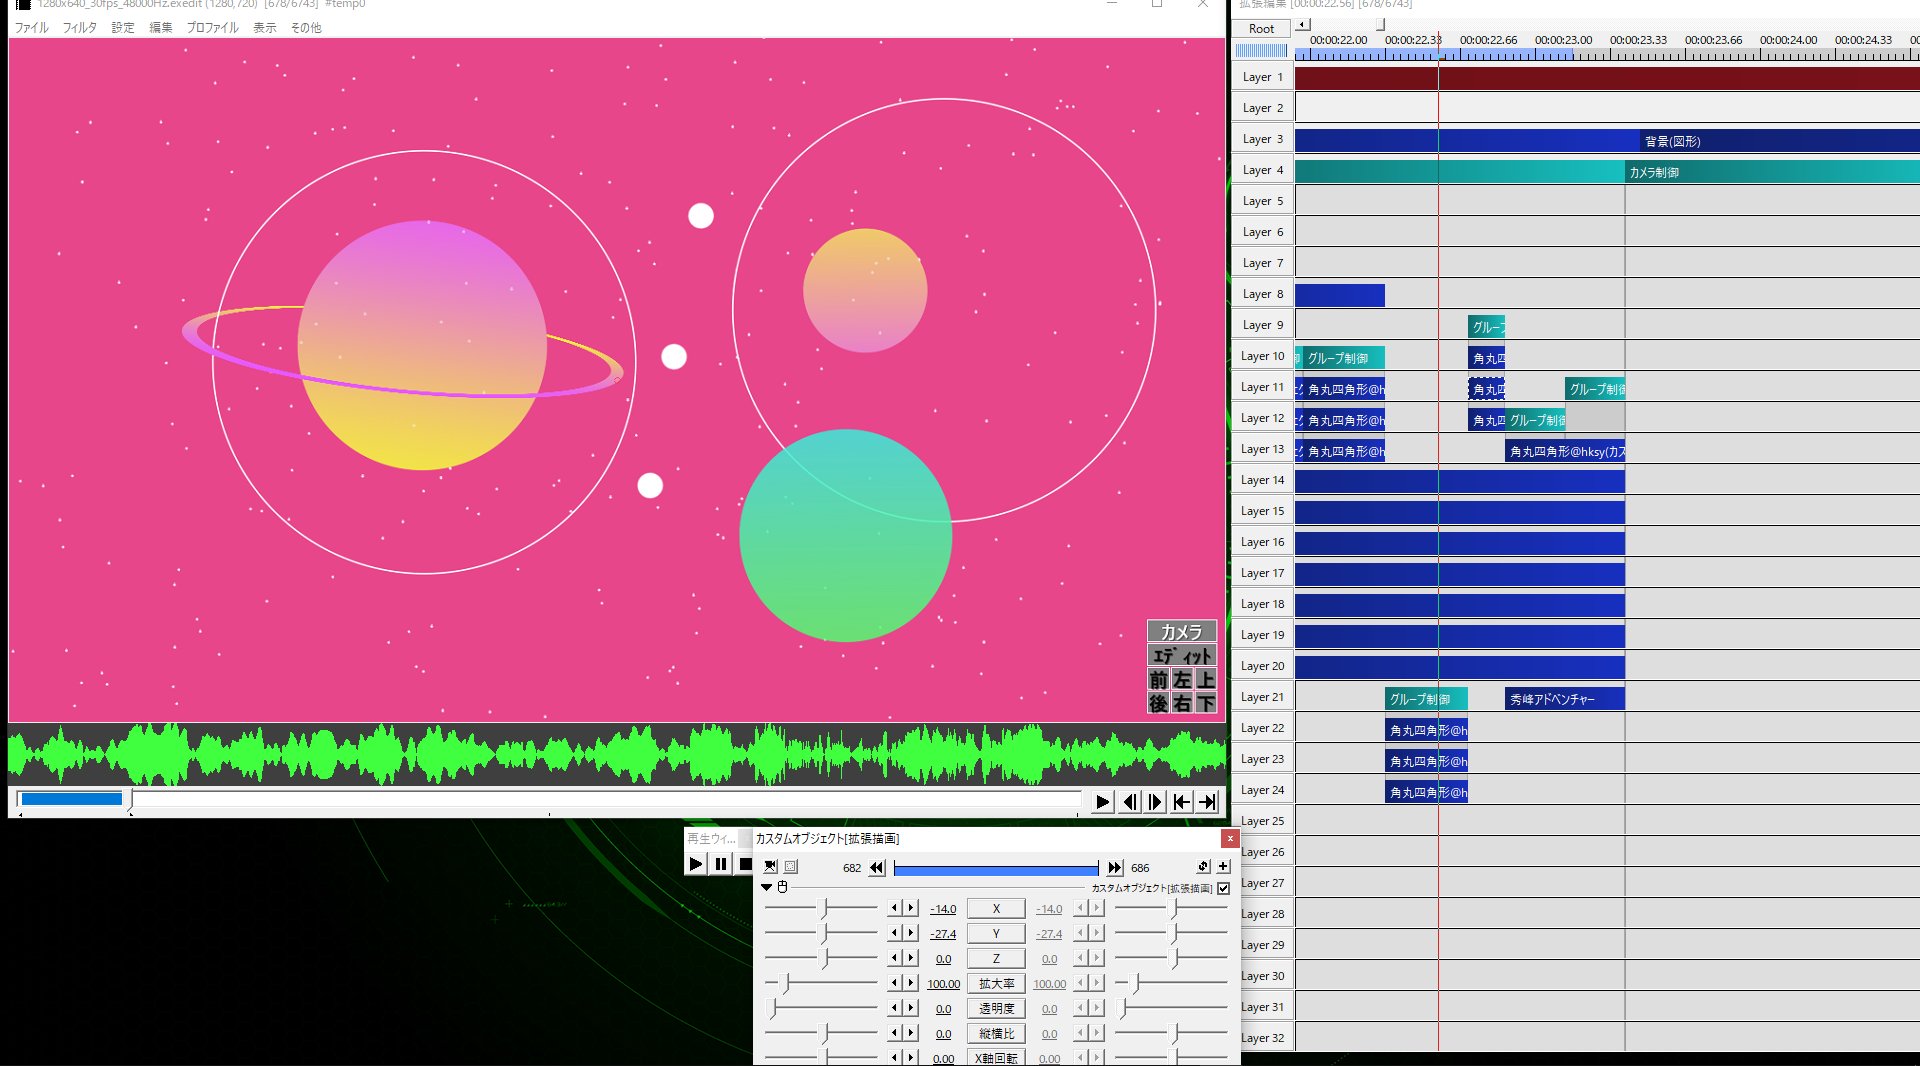
Task: Select the 下 (bottom) camera view
Action: 1206,704
